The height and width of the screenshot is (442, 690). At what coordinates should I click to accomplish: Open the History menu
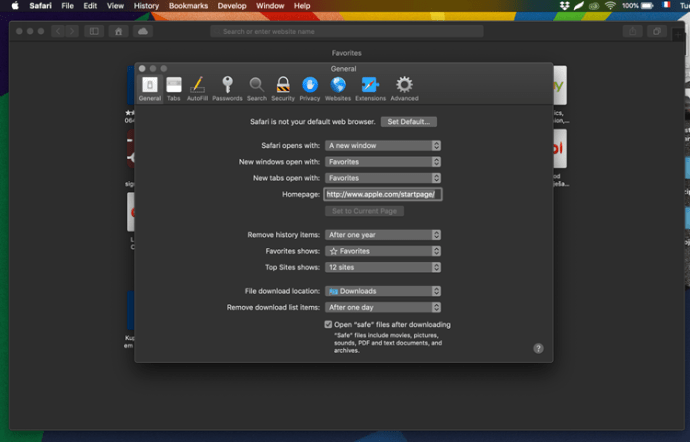[x=146, y=6]
